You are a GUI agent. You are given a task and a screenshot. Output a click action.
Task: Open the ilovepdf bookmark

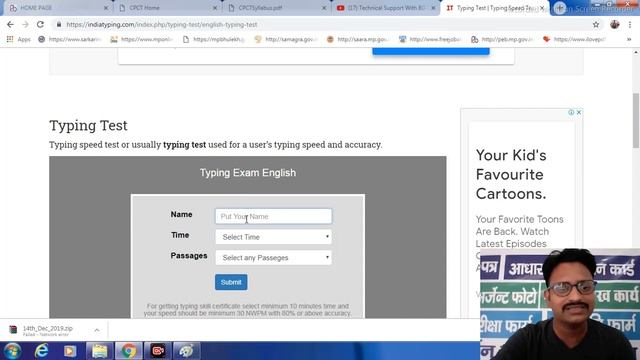574,39
